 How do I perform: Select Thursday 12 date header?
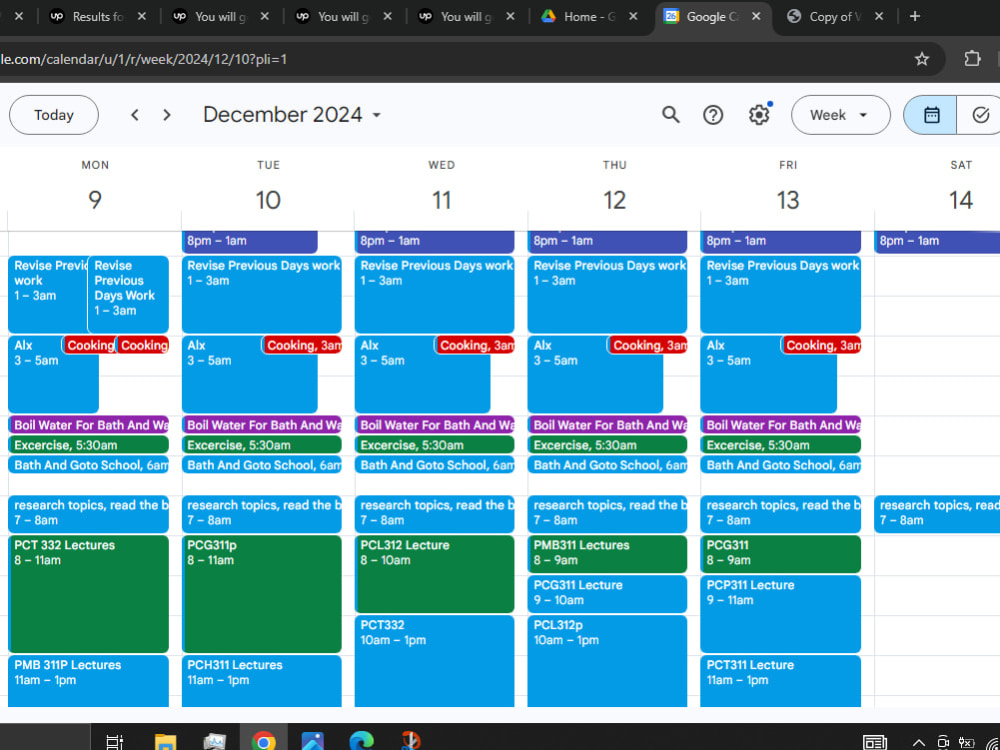click(614, 200)
